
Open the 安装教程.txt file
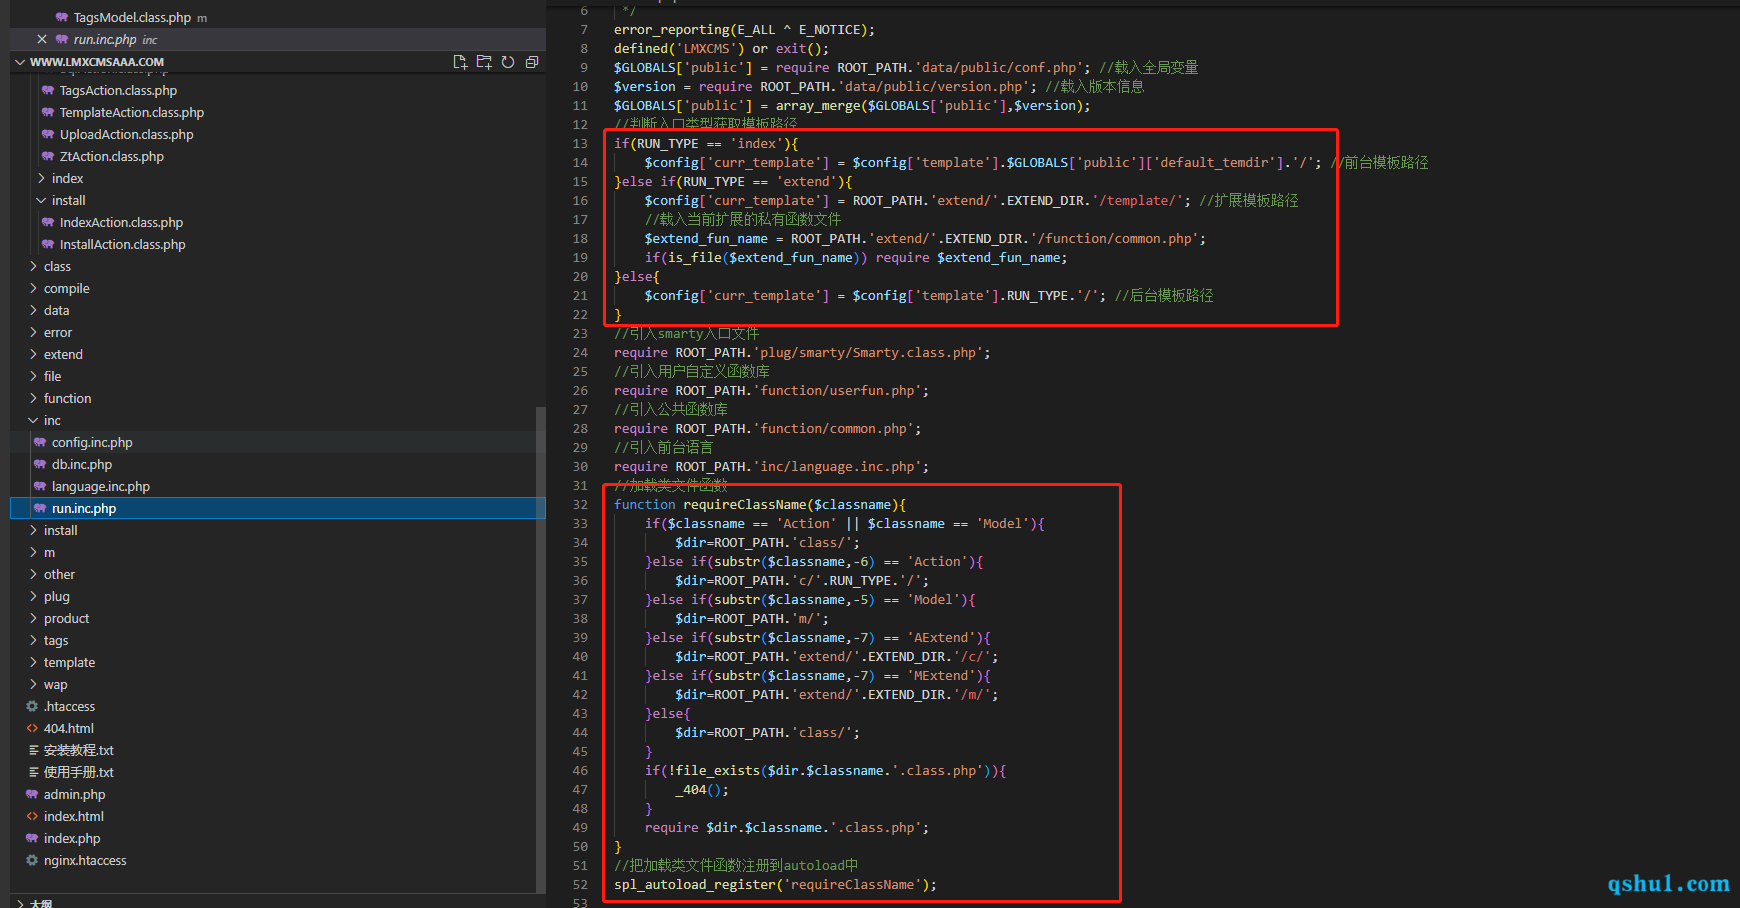79,750
